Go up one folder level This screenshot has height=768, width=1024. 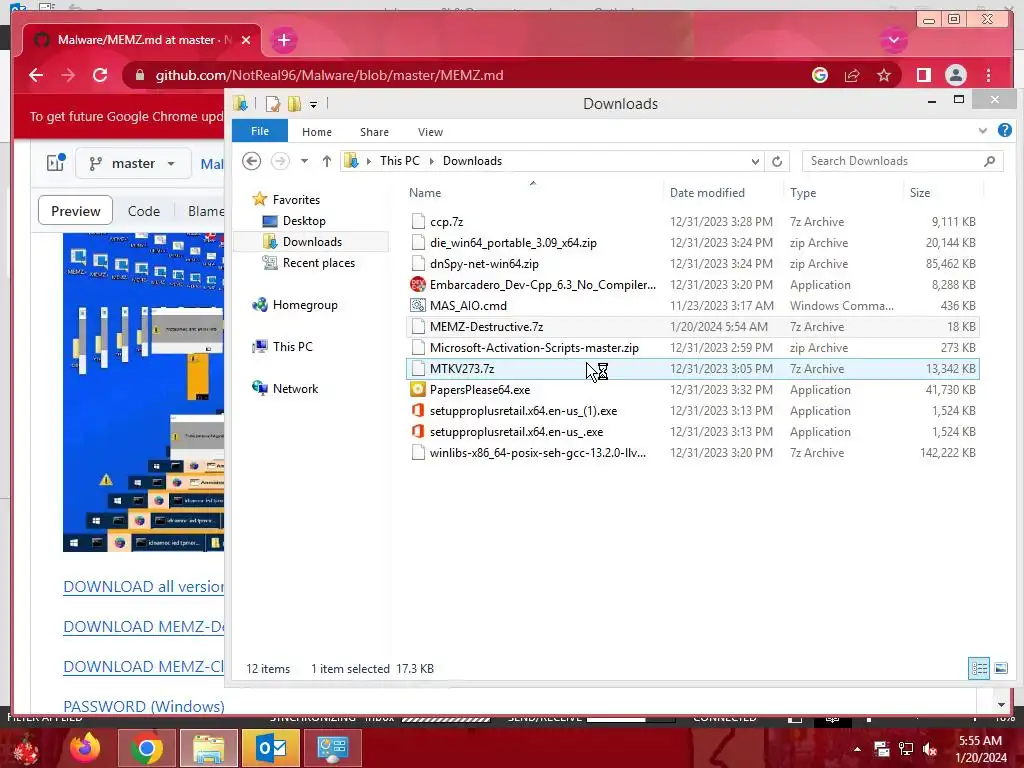[x=327, y=161]
